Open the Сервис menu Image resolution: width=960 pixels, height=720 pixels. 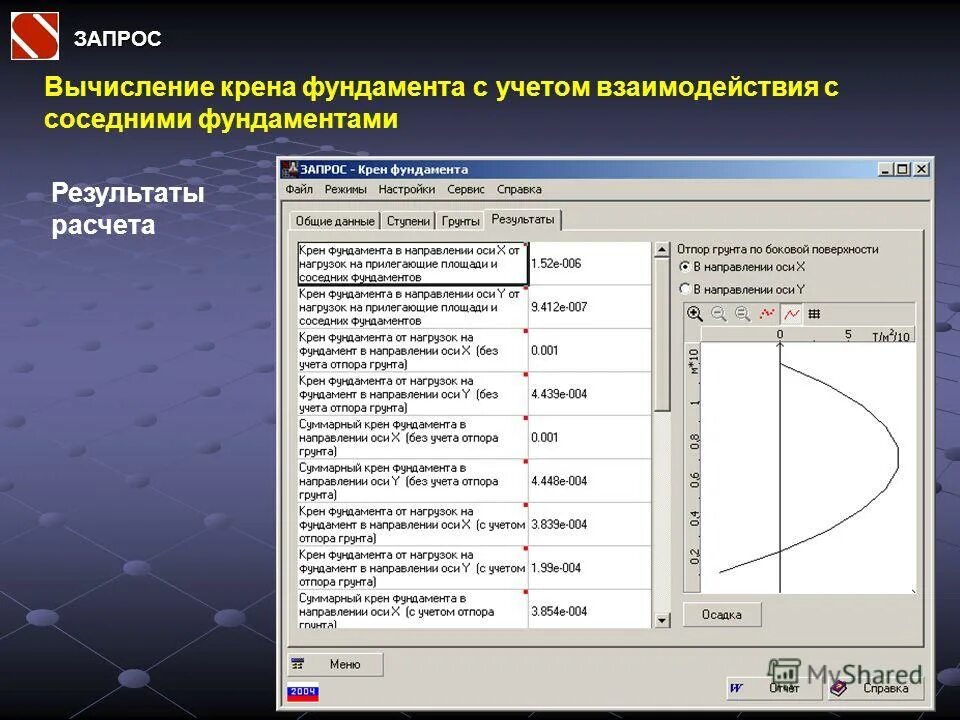tap(465, 189)
